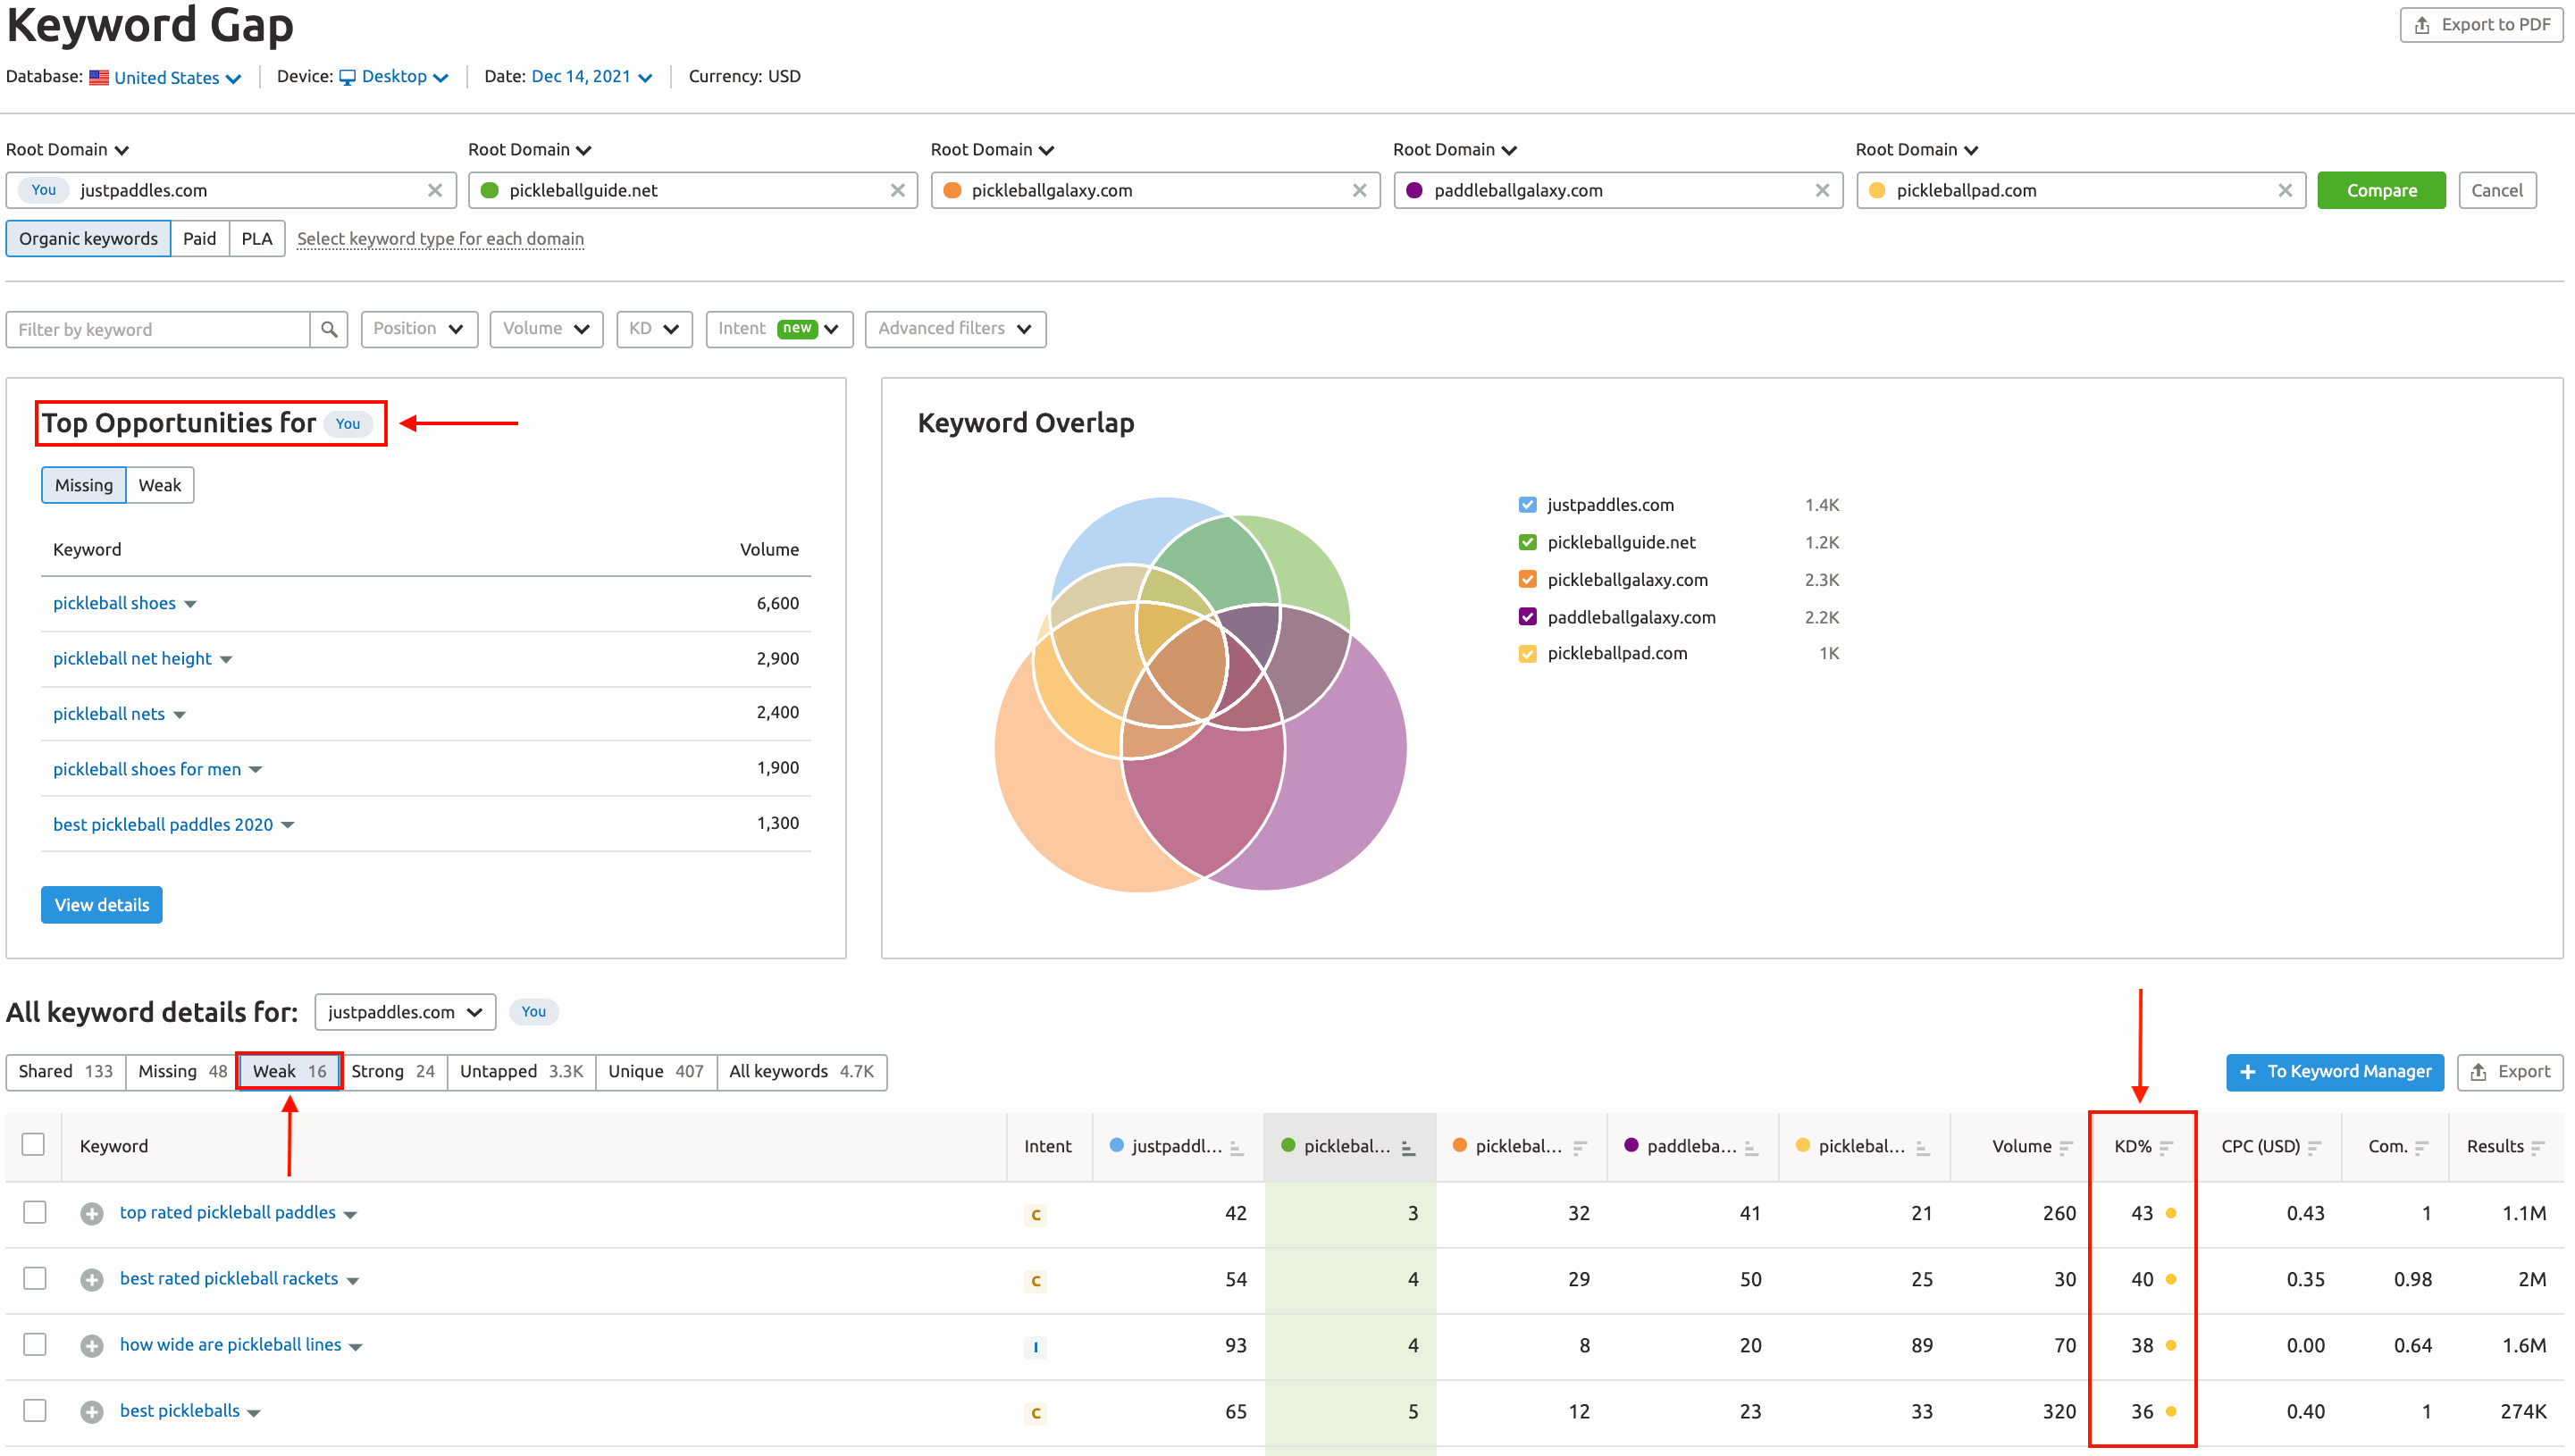The image size is (2575, 1456).
Task: Click the Desktop monitor device icon
Action: [x=347, y=77]
